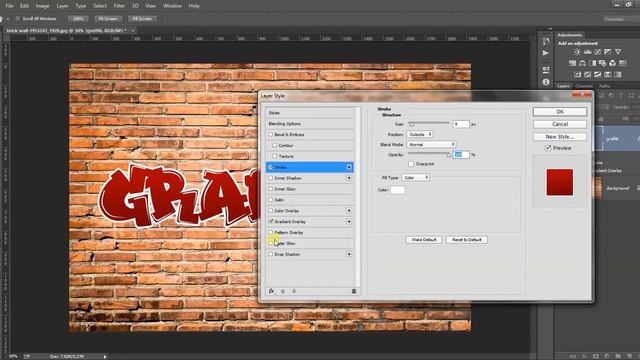Click OK in Layer Style dialog
The height and width of the screenshot is (360, 640).
click(x=560, y=111)
